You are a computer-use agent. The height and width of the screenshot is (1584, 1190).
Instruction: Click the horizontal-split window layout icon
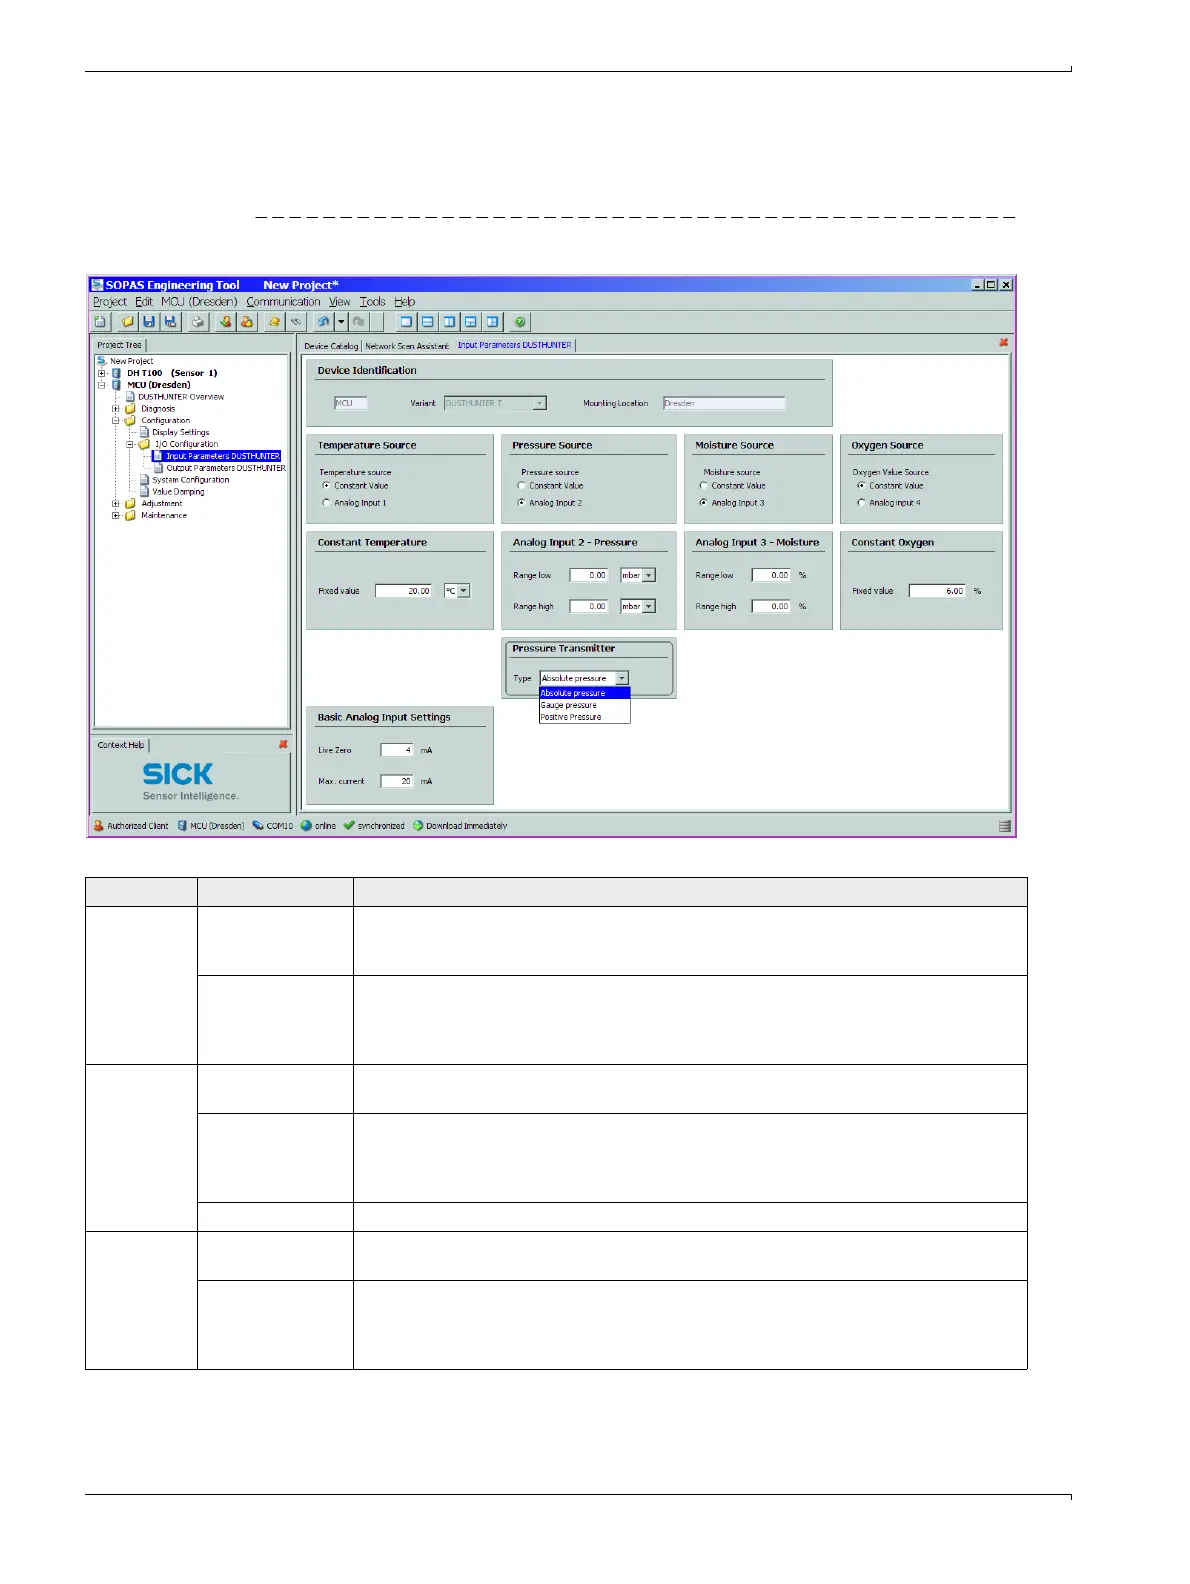pos(428,322)
